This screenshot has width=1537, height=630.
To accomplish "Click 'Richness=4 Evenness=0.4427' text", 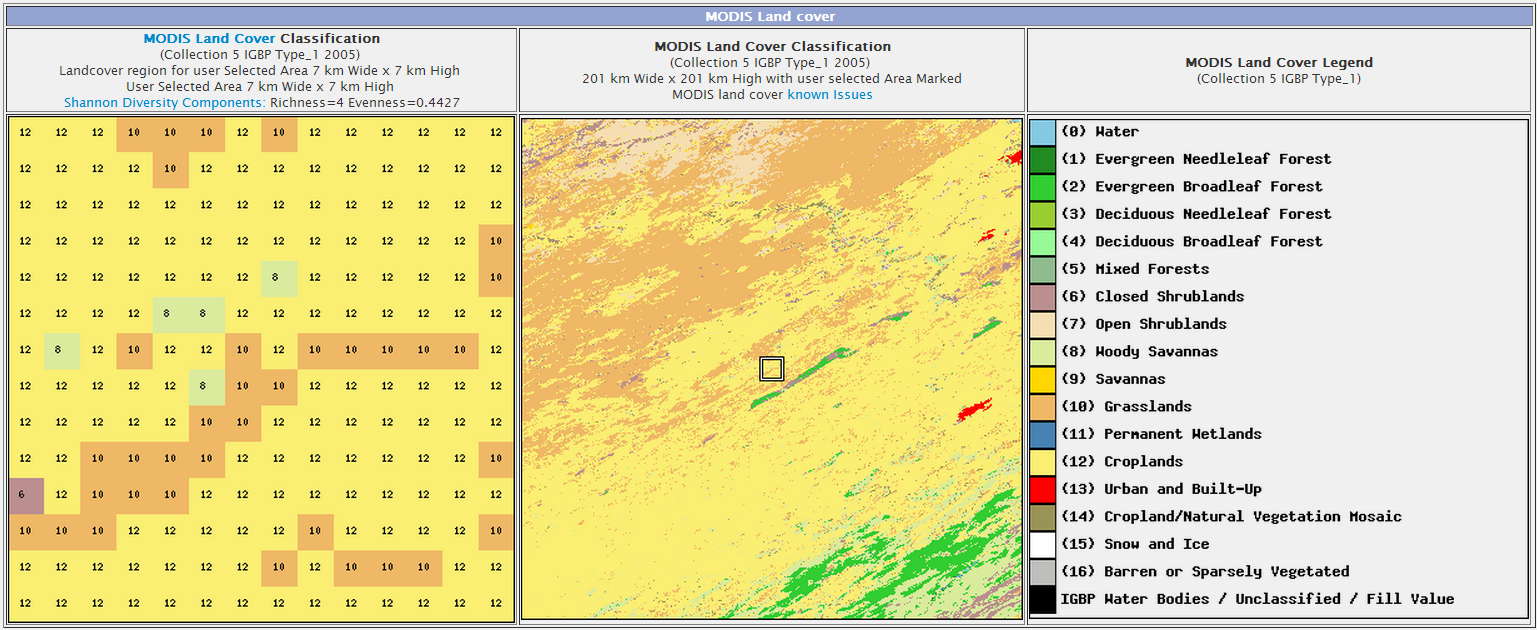I will point(365,103).
